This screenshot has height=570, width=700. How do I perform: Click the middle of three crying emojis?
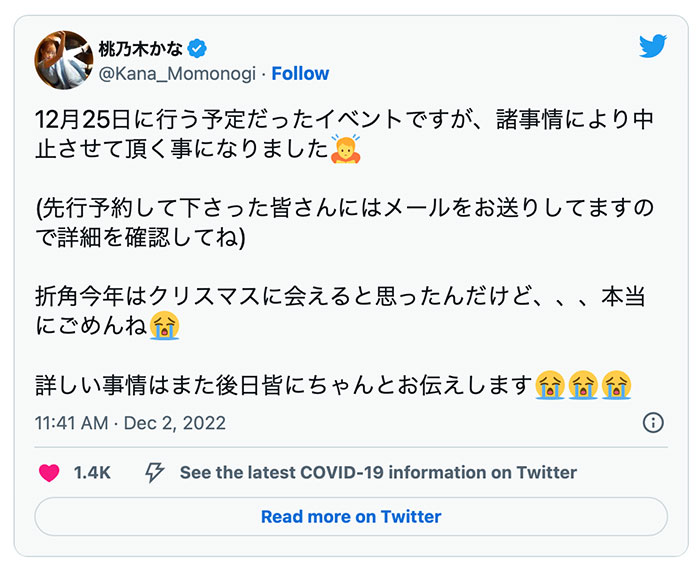point(583,384)
